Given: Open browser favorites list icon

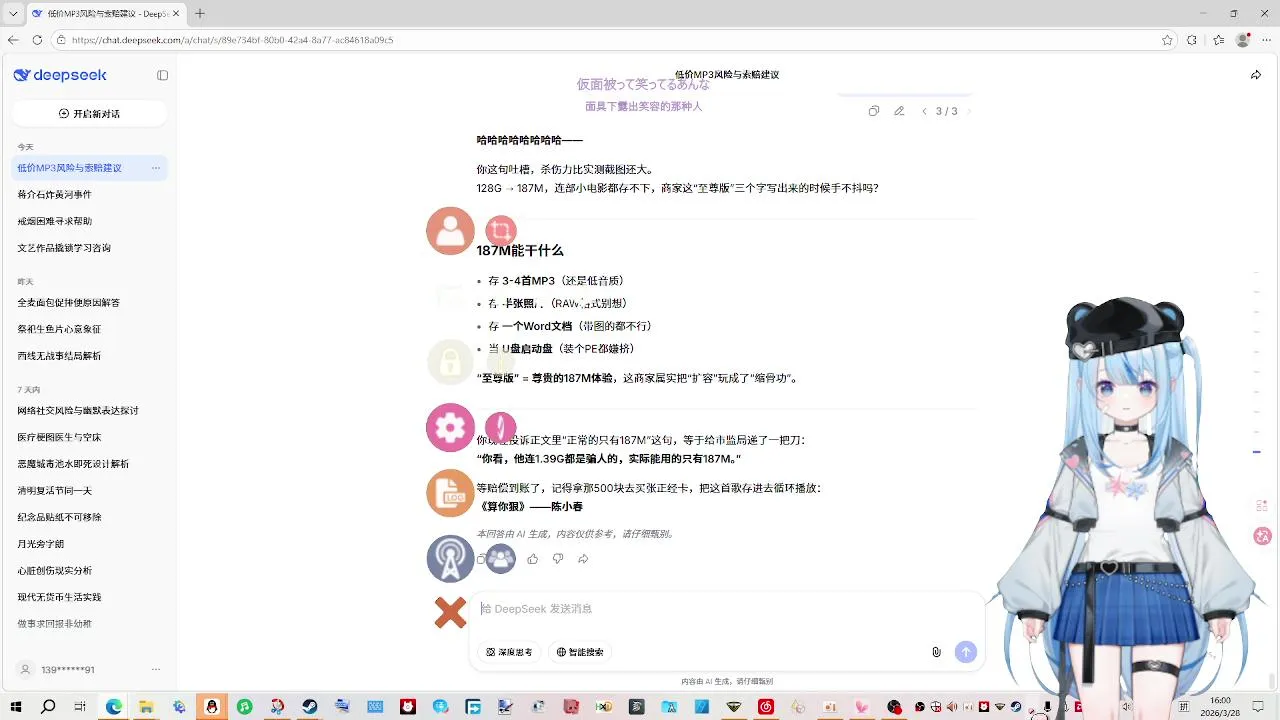Looking at the screenshot, I should 1218,40.
